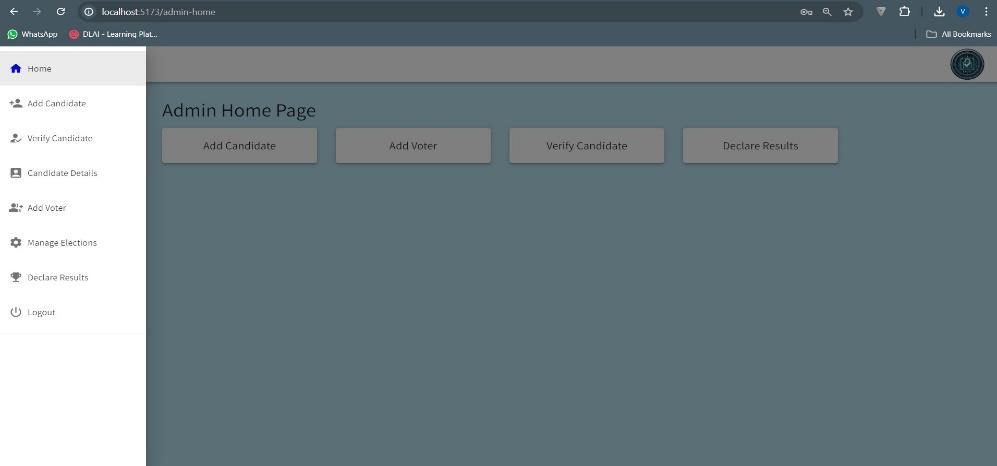Click the Verify Candidate person-check icon

tap(16, 138)
